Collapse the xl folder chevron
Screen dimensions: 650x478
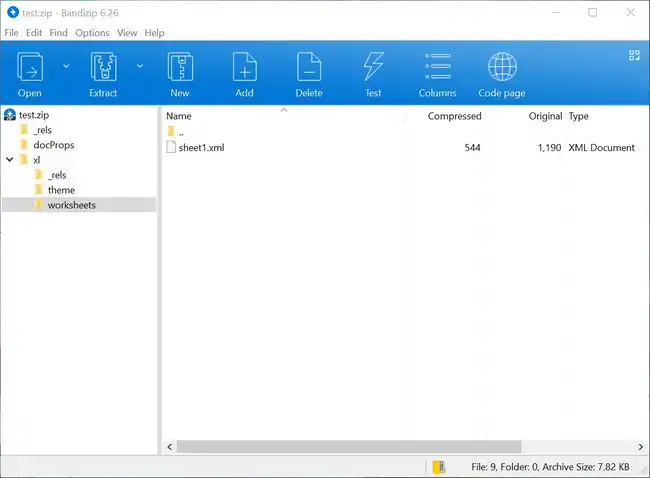10,160
